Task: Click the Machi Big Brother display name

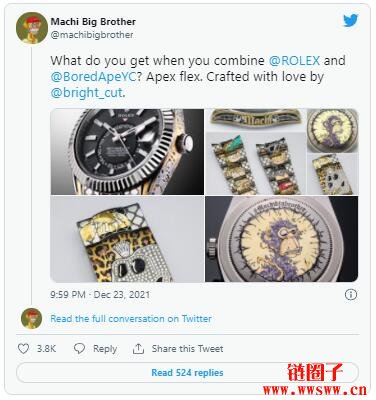Action: click(x=93, y=22)
